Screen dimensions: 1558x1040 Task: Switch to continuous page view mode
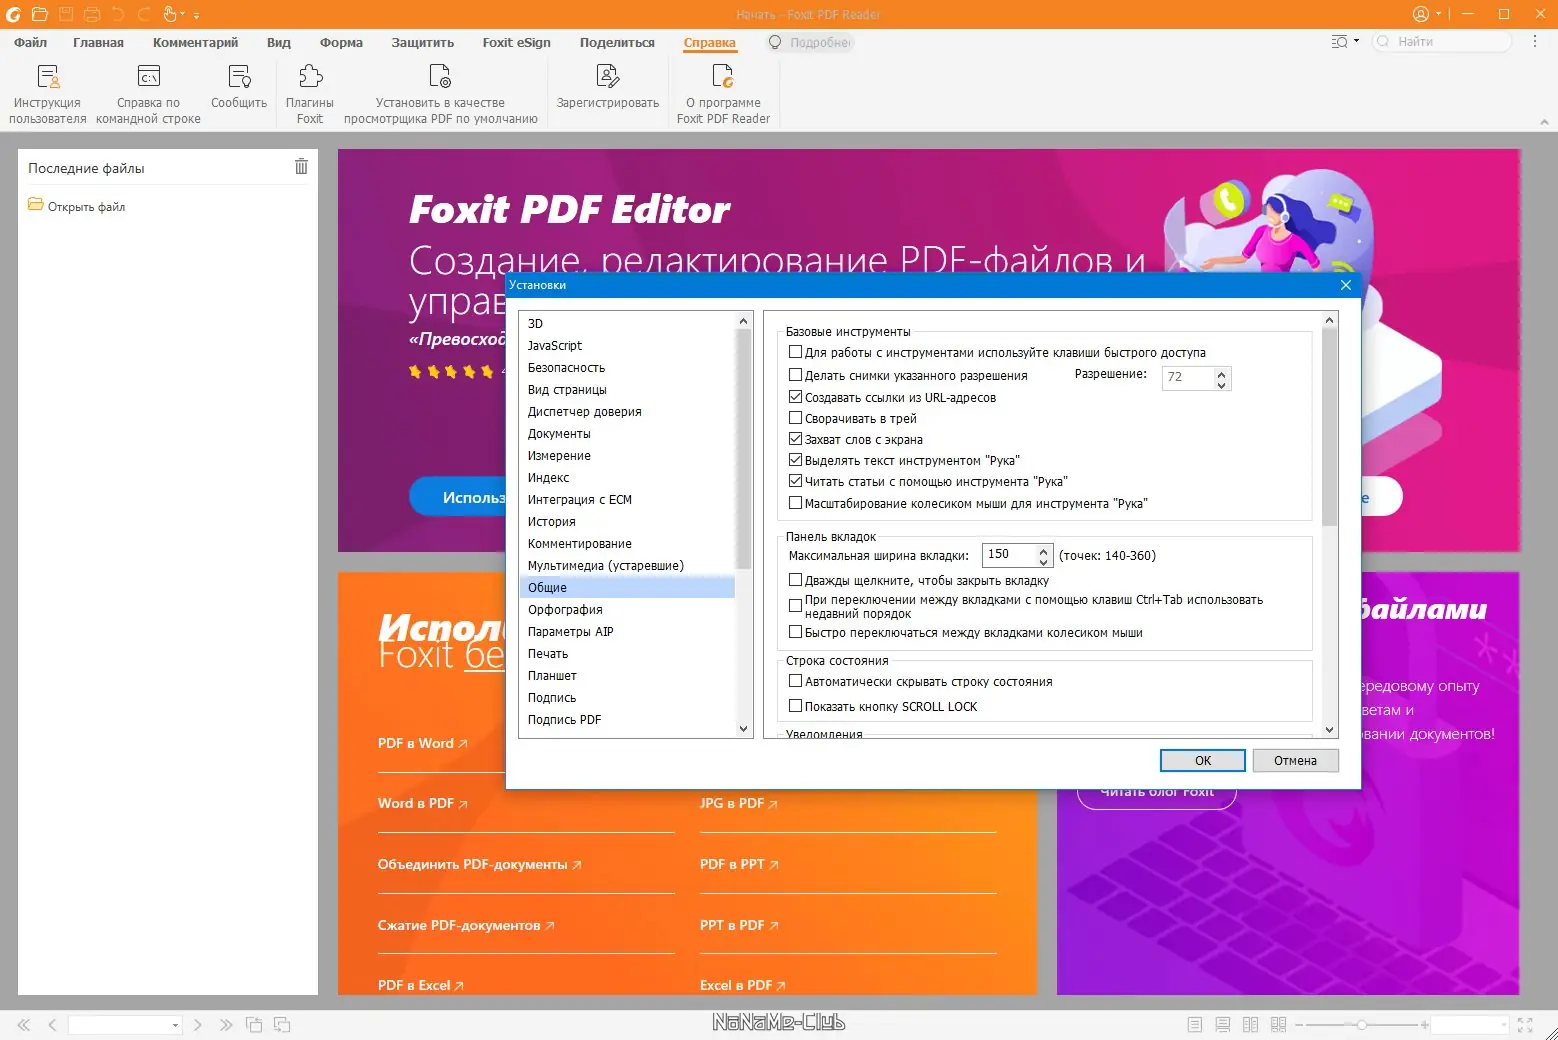click(1222, 1024)
